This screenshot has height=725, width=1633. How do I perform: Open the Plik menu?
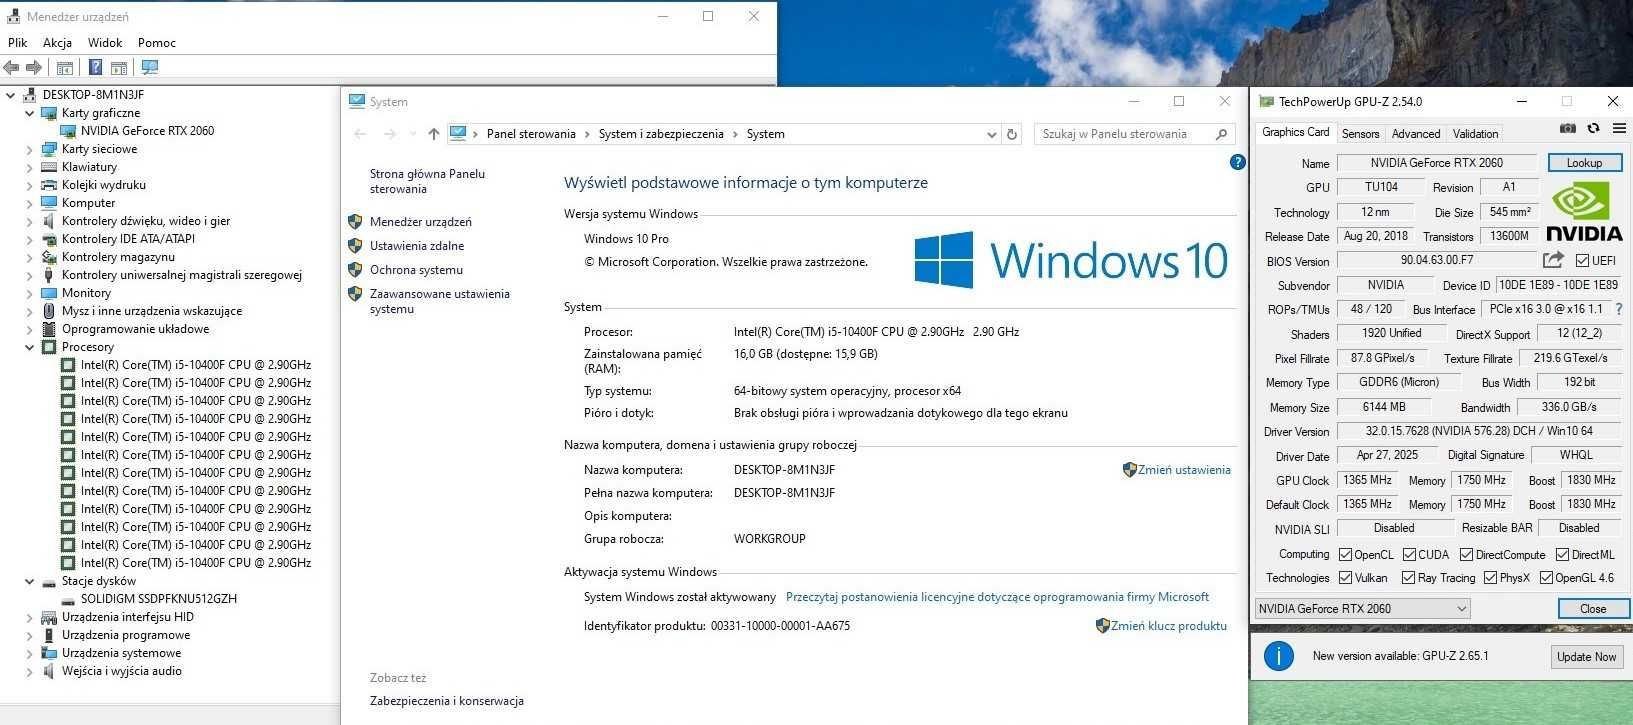point(18,43)
